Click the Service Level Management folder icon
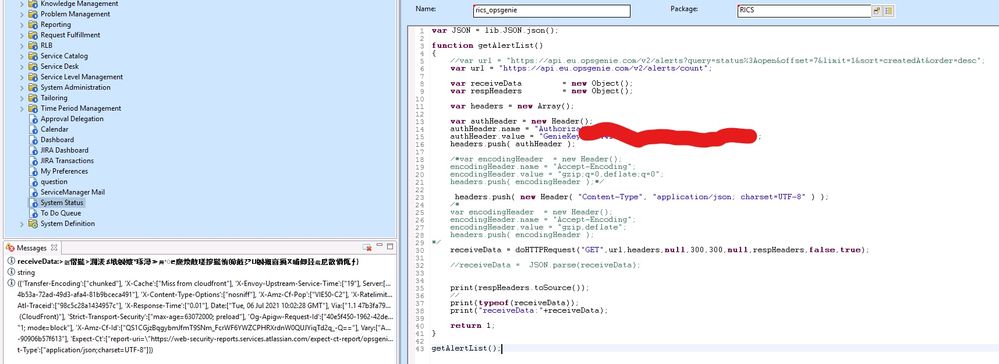 point(33,77)
